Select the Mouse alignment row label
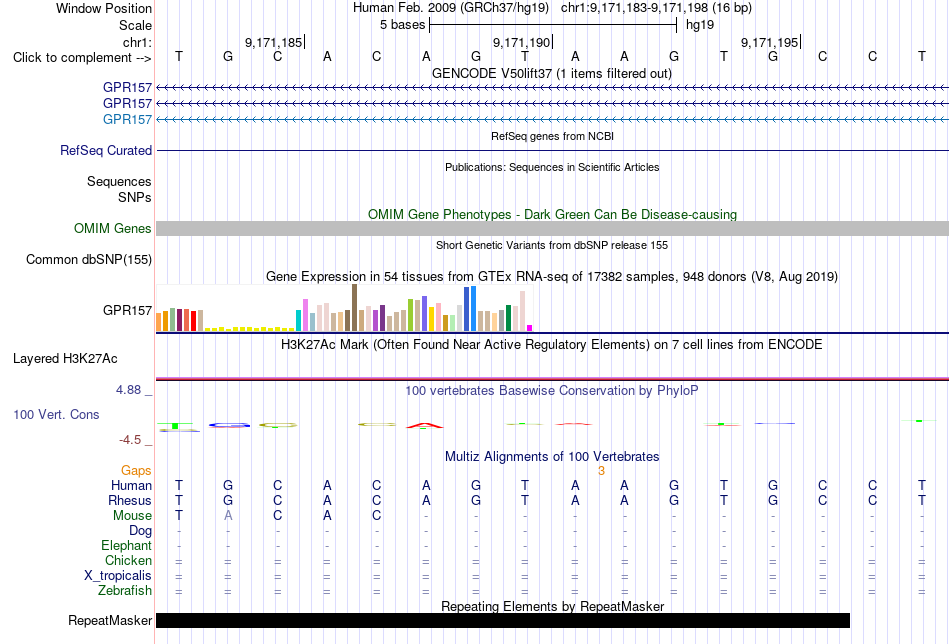 pos(132,516)
